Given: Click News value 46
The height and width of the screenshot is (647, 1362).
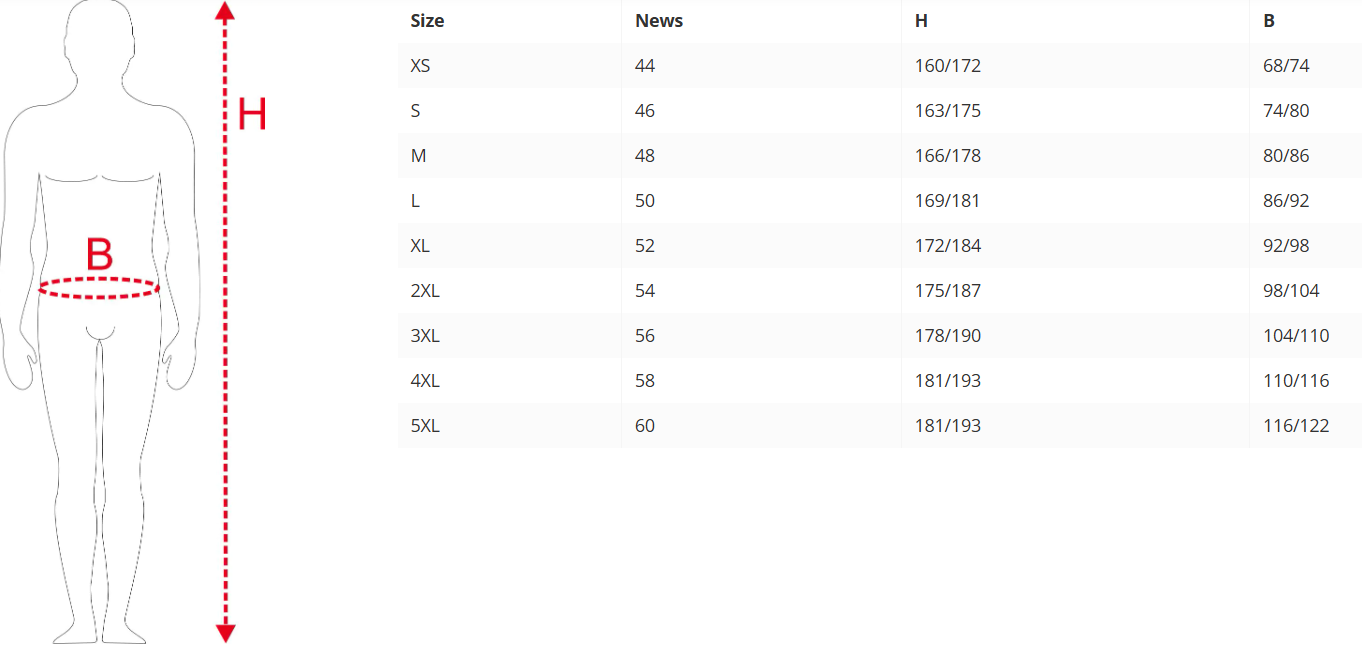Looking at the screenshot, I should [645, 111].
